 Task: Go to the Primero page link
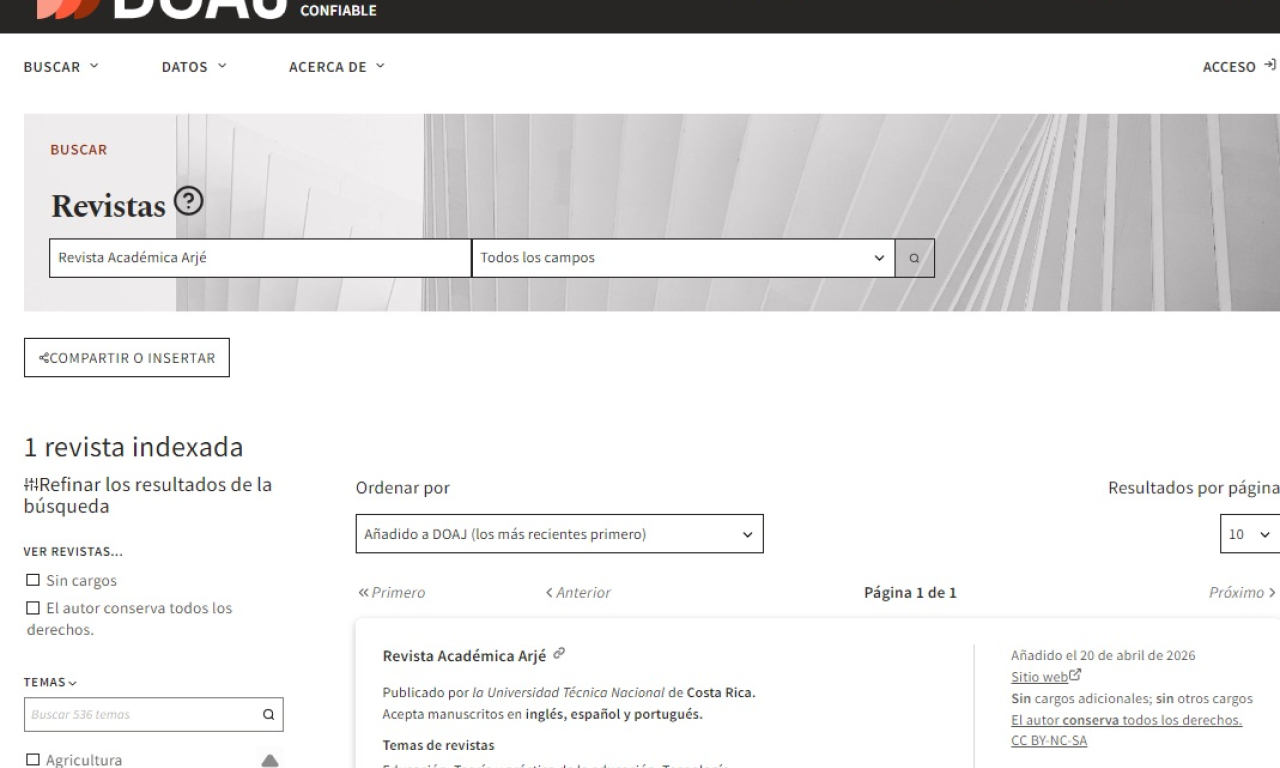coord(392,592)
